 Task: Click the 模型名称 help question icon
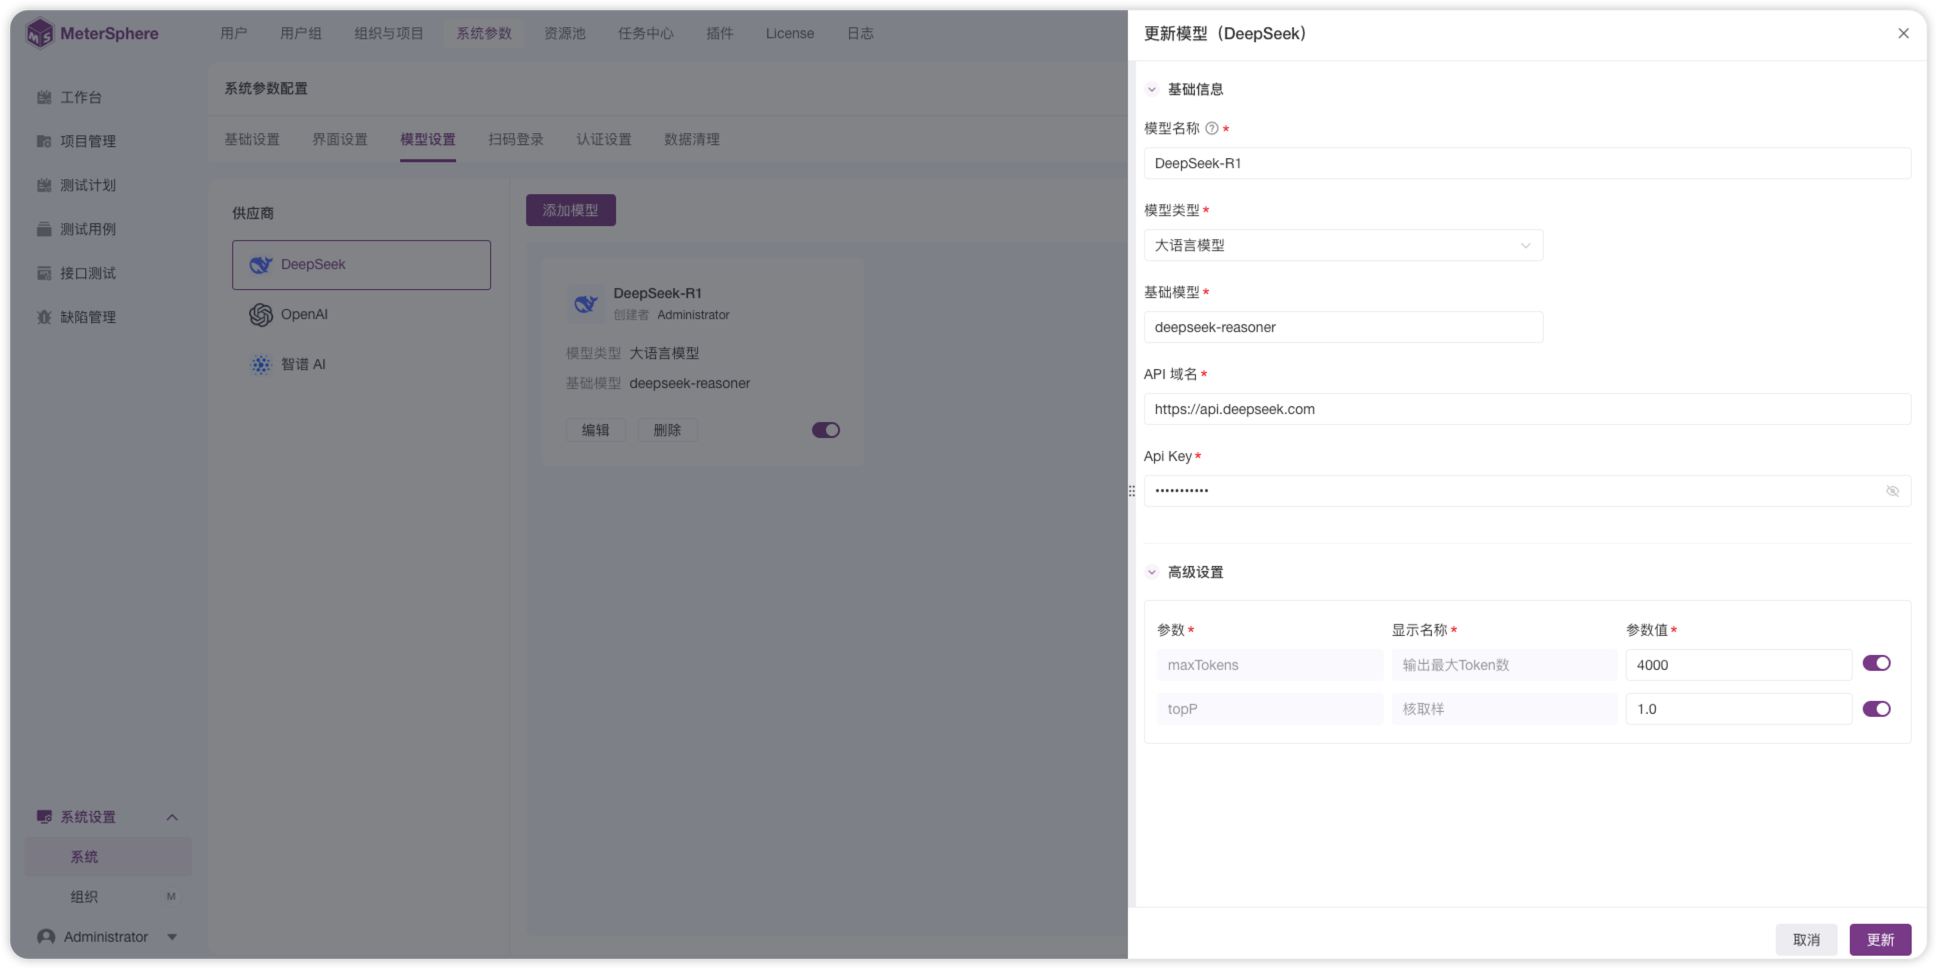[1212, 128]
